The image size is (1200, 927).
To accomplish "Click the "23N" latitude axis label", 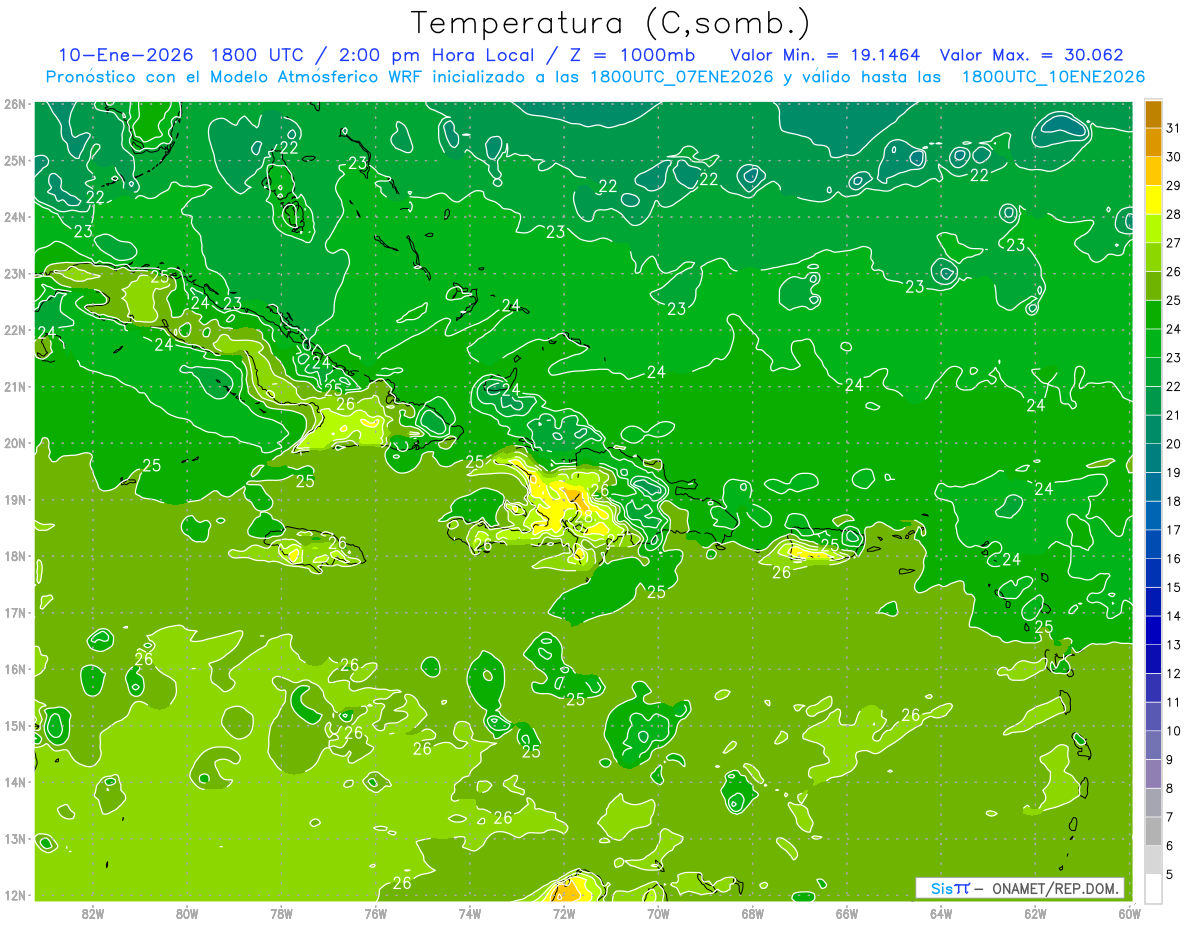I will pos(14,274).
